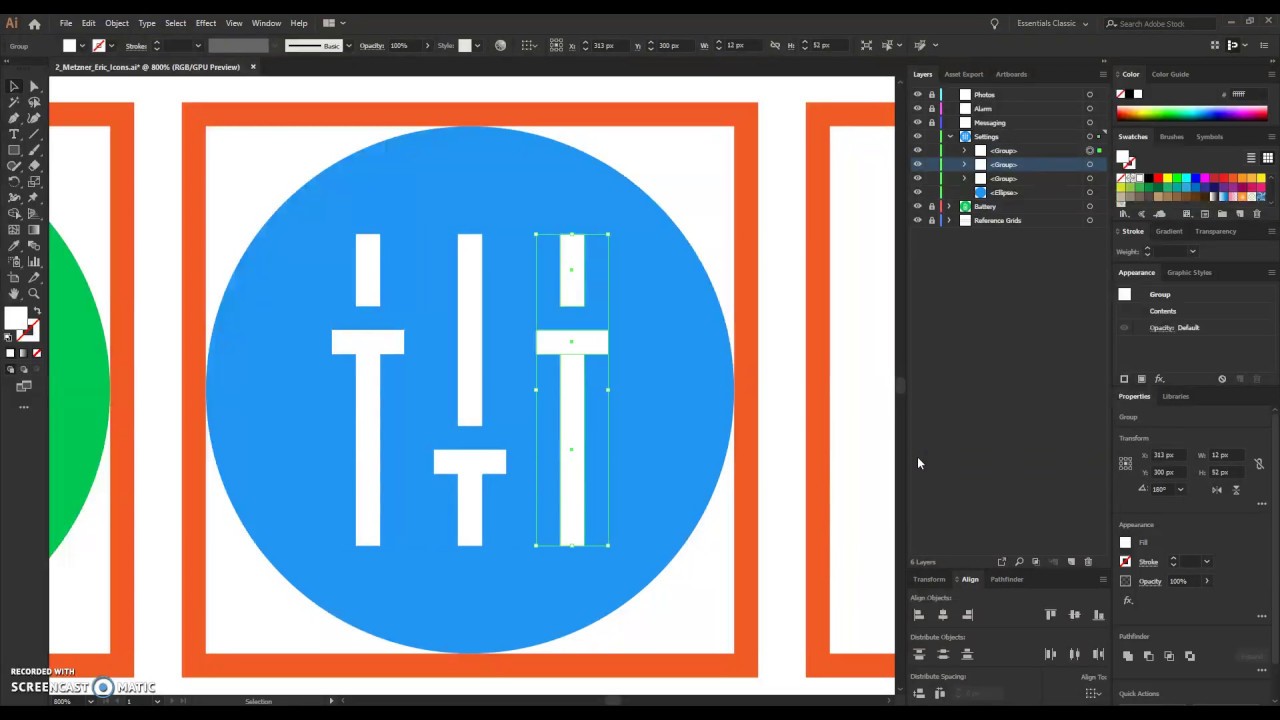Locate object with Layers panel magnifier

point(1019,562)
